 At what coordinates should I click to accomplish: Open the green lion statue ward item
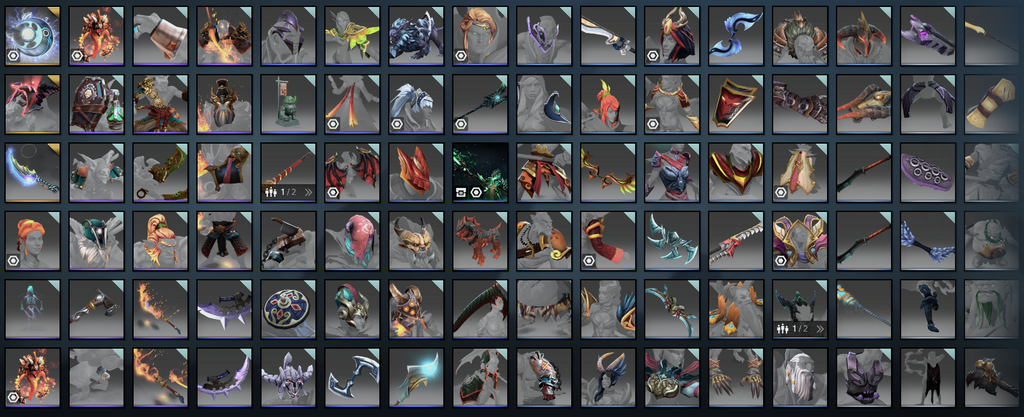[x=289, y=104]
